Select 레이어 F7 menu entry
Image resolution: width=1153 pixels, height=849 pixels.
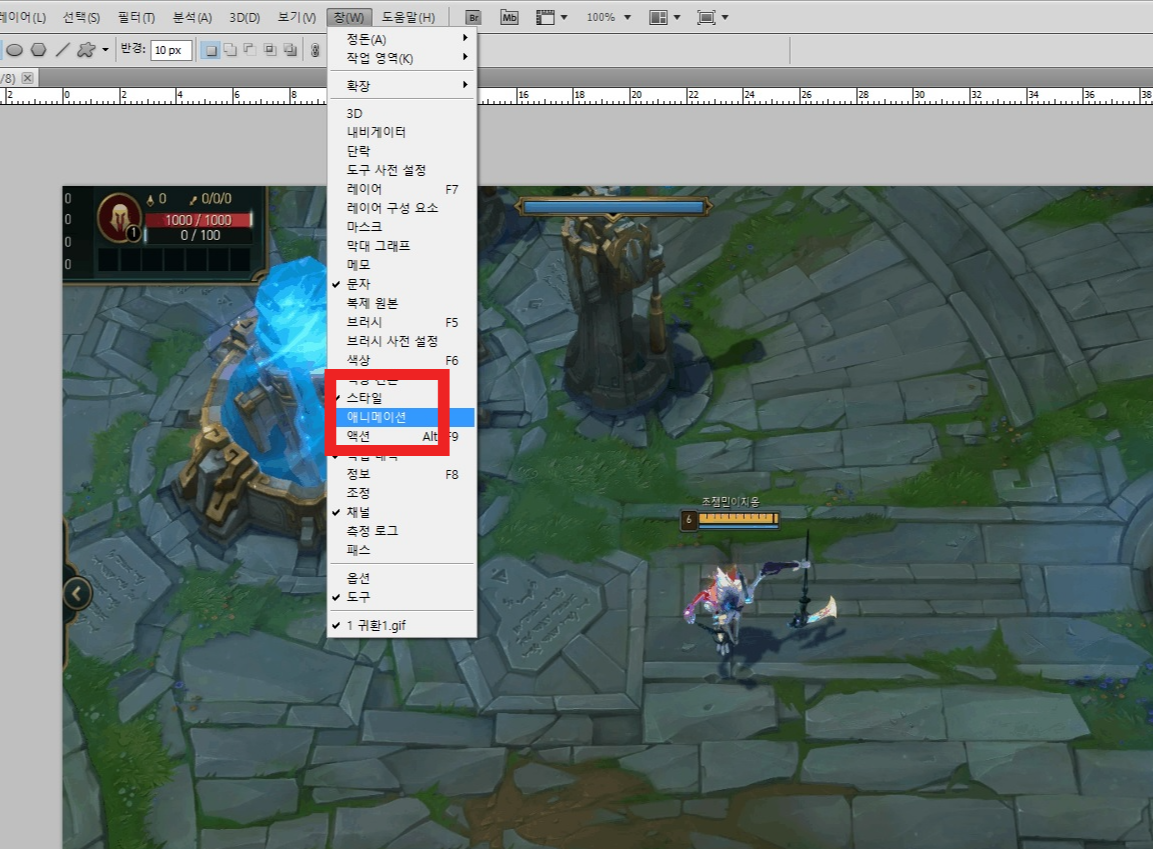402,189
